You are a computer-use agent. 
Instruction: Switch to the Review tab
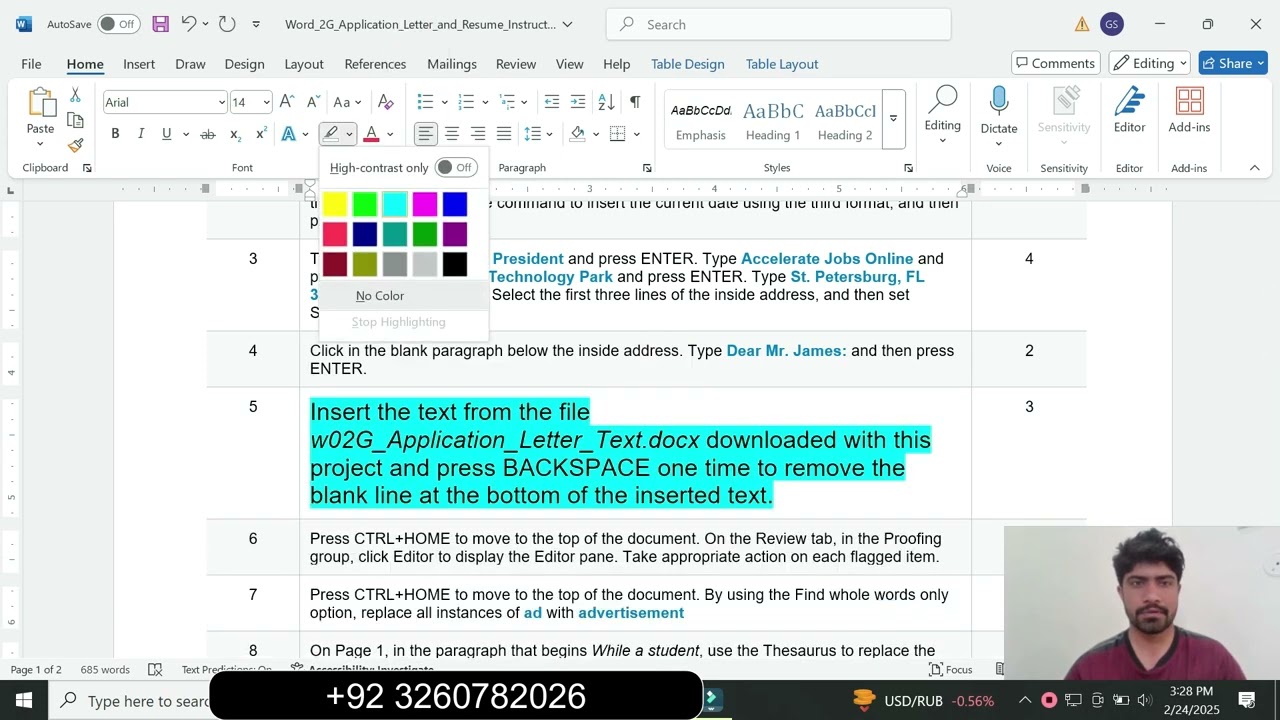(x=516, y=63)
